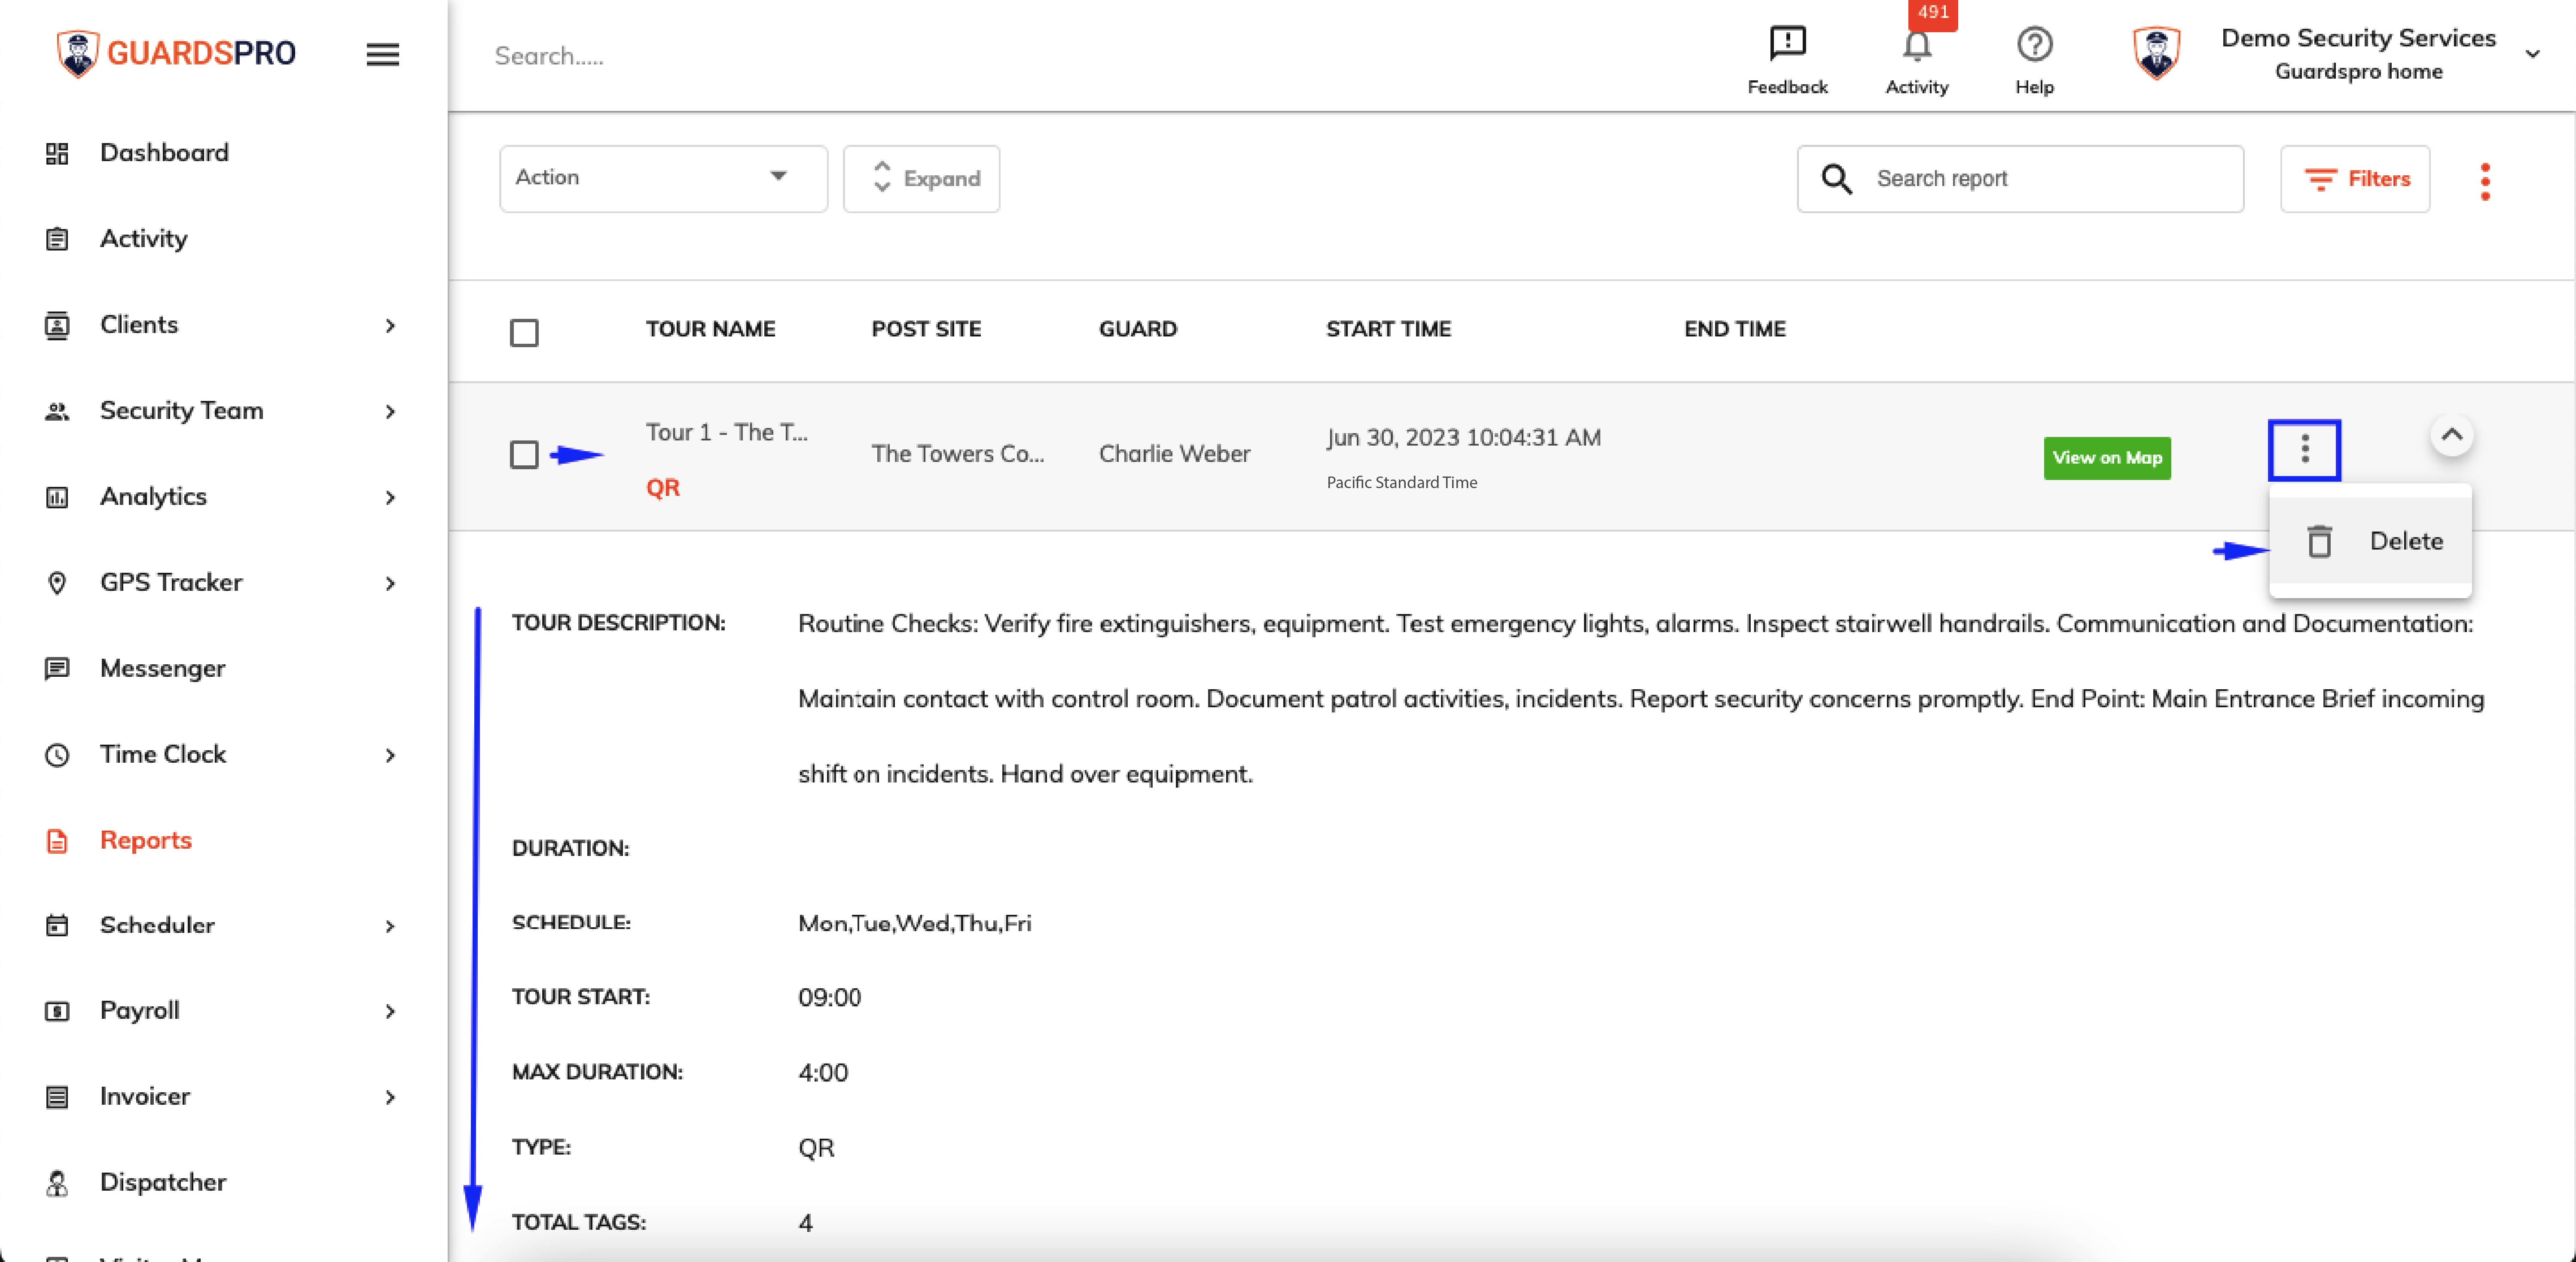2576x1262 pixels.
Task: Click the Analytics chart icon
Action: (x=57, y=497)
